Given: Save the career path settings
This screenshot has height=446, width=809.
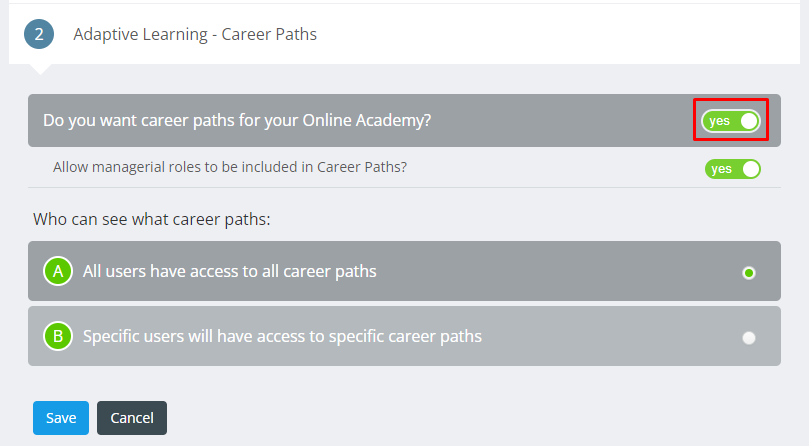Looking at the screenshot, I should click(x=61, y=418).
